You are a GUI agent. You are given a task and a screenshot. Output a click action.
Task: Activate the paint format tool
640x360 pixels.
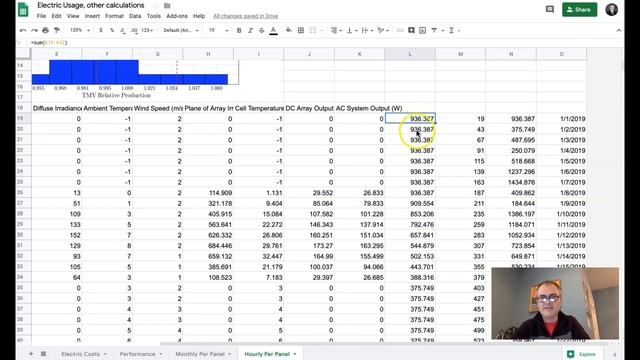pos(57,30)
